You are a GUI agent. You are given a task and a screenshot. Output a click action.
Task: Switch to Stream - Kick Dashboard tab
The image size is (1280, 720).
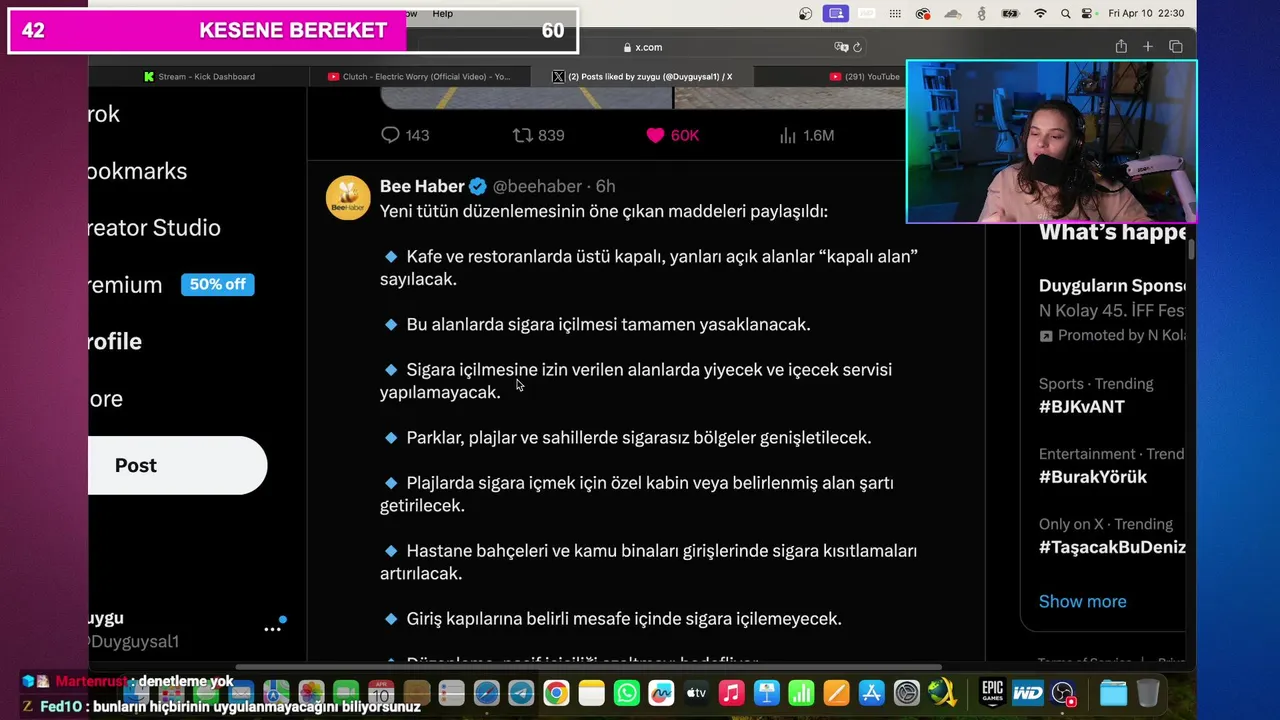click(x=199, y=76)
